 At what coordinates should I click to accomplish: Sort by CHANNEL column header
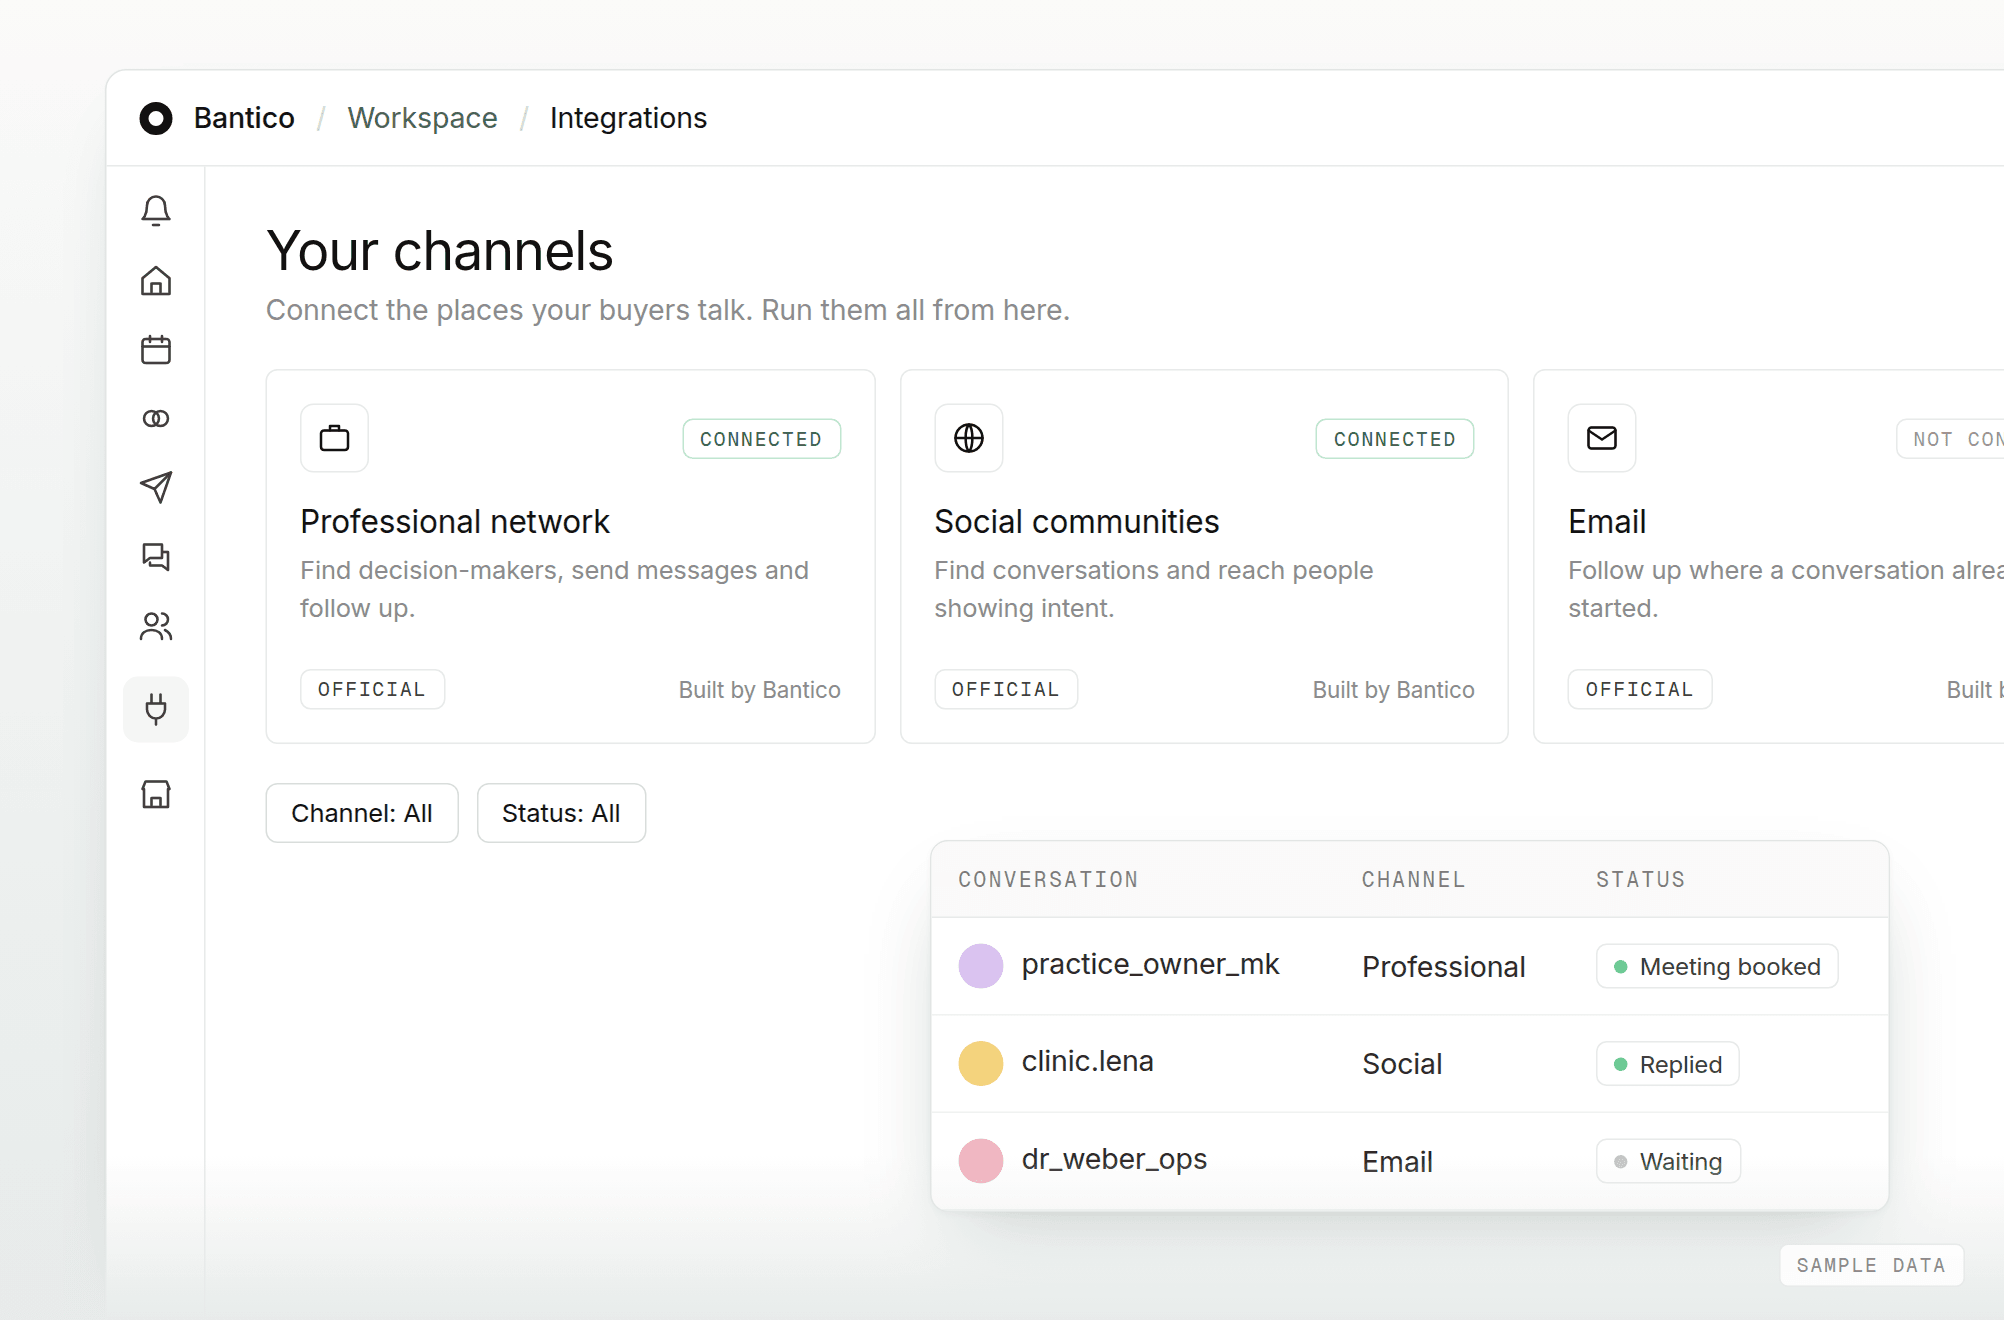pos(1414,880)
